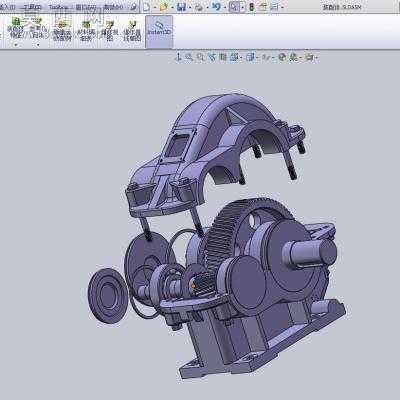Open the dropdown arrow next to New
This screenshot has height=400, width=400.
tap(155, 7)
